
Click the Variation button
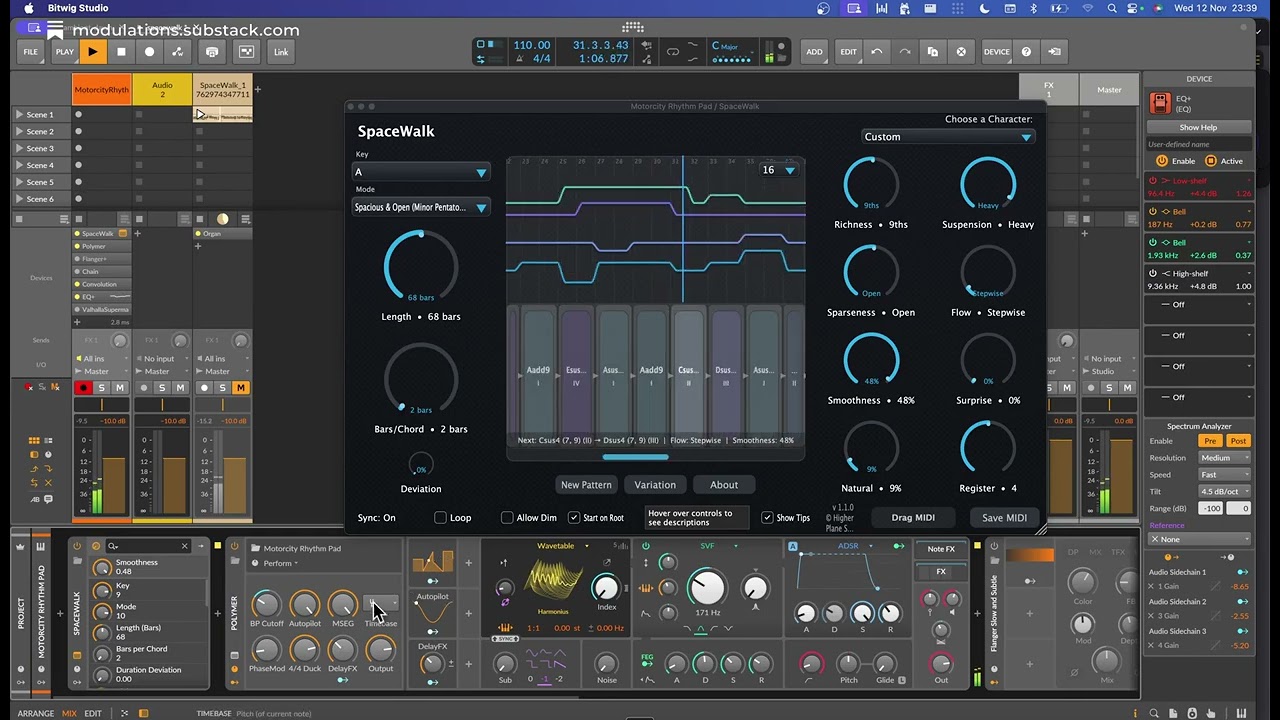(655, 485)
